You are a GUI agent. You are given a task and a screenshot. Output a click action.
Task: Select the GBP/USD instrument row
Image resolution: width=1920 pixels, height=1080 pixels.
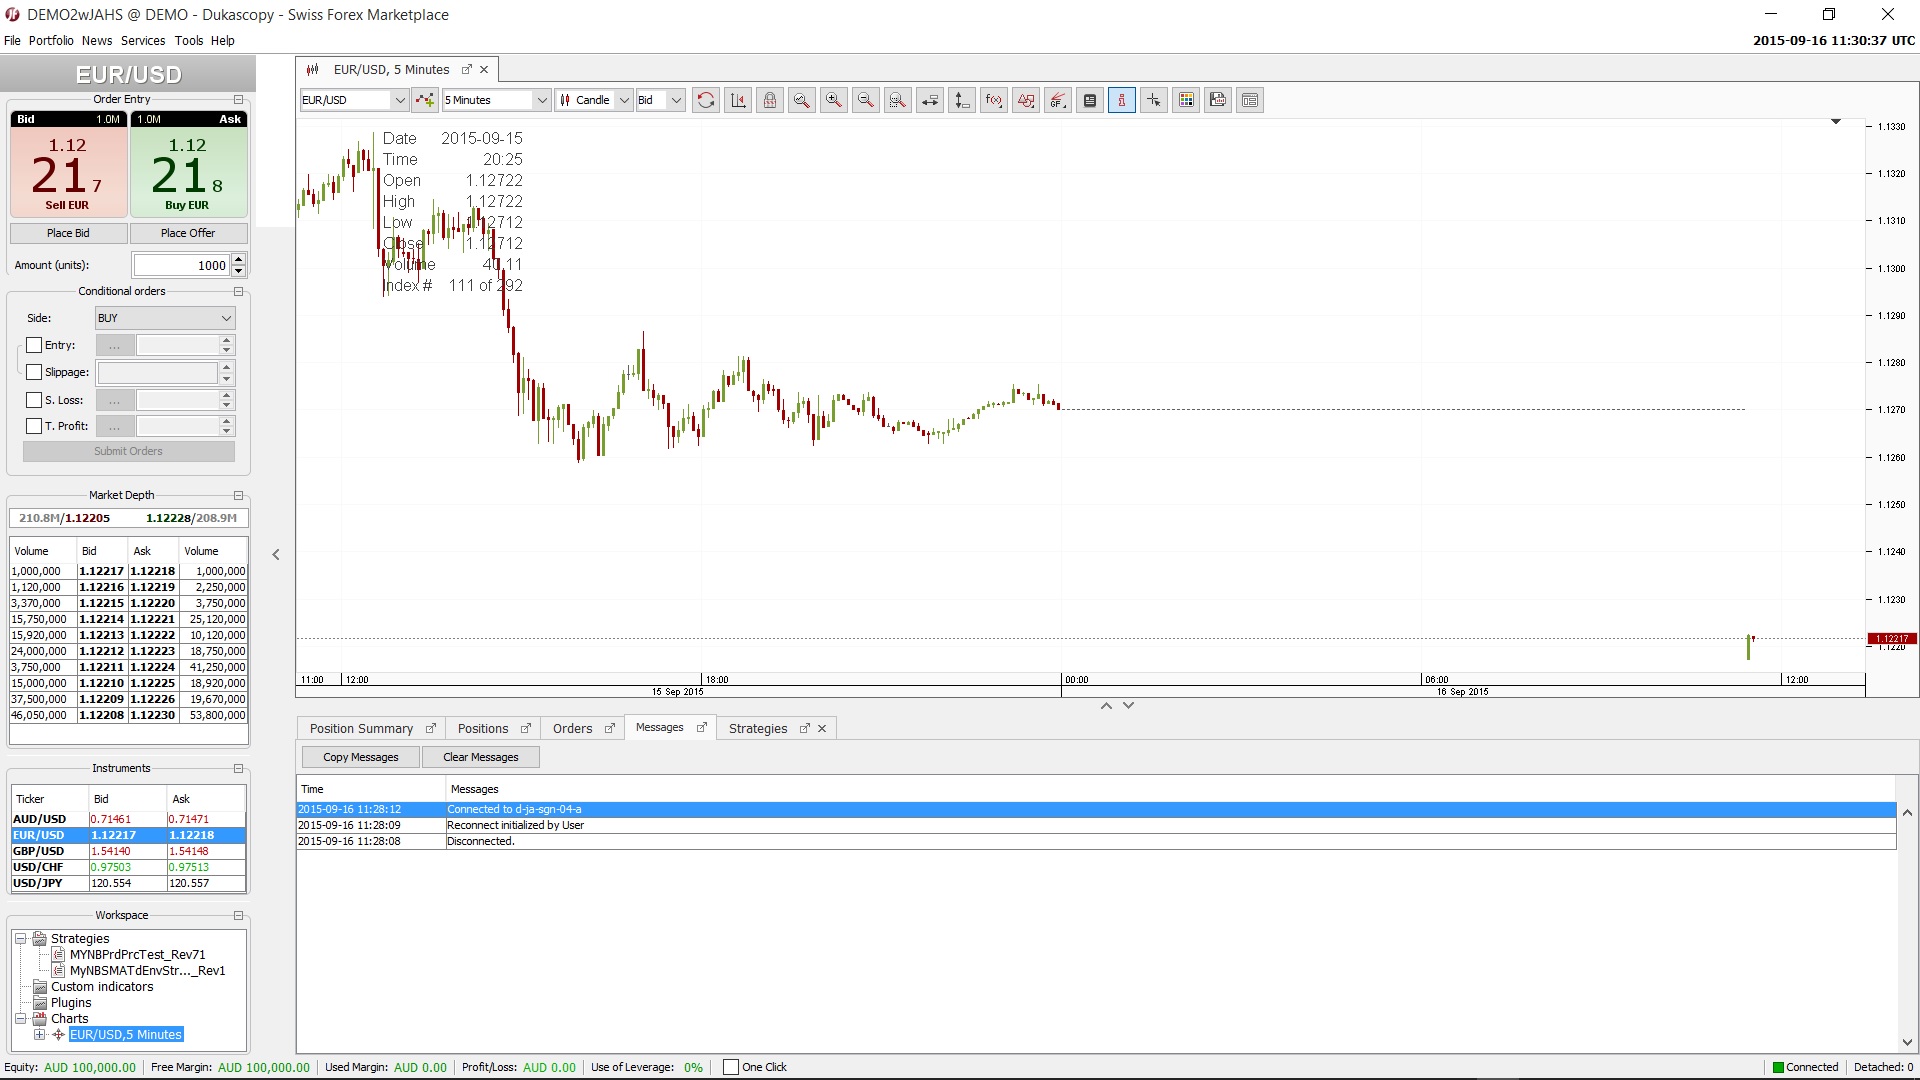click(x=128, y=851)
